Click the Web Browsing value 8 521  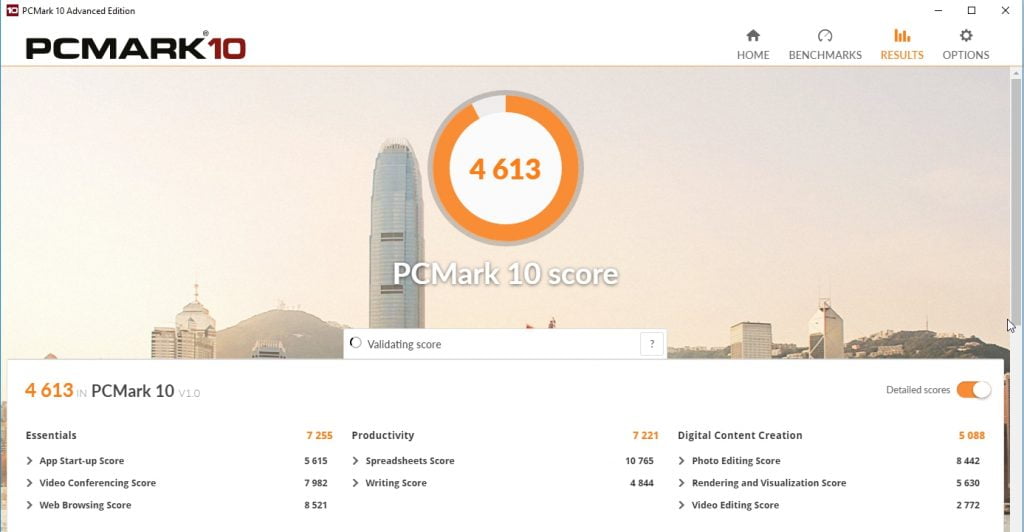click(315, 505)
